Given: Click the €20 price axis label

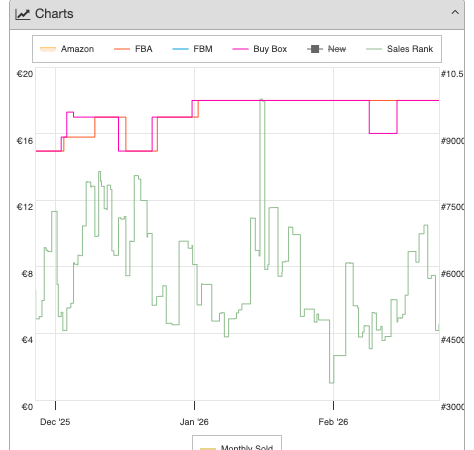Looking at the screenshot, I should (25, 74).
